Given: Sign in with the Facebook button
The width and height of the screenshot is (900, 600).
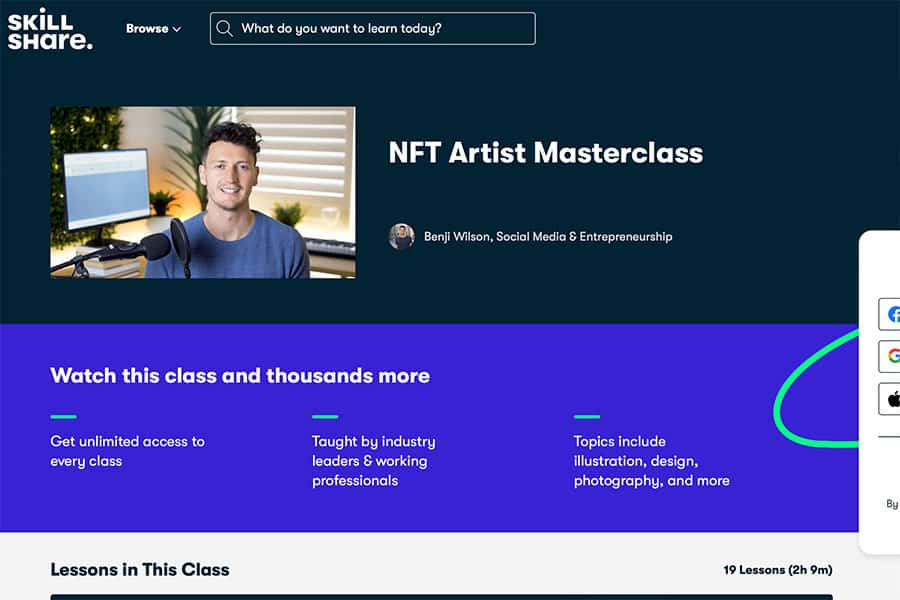Looking at the screenshot, I should (890, 314).
